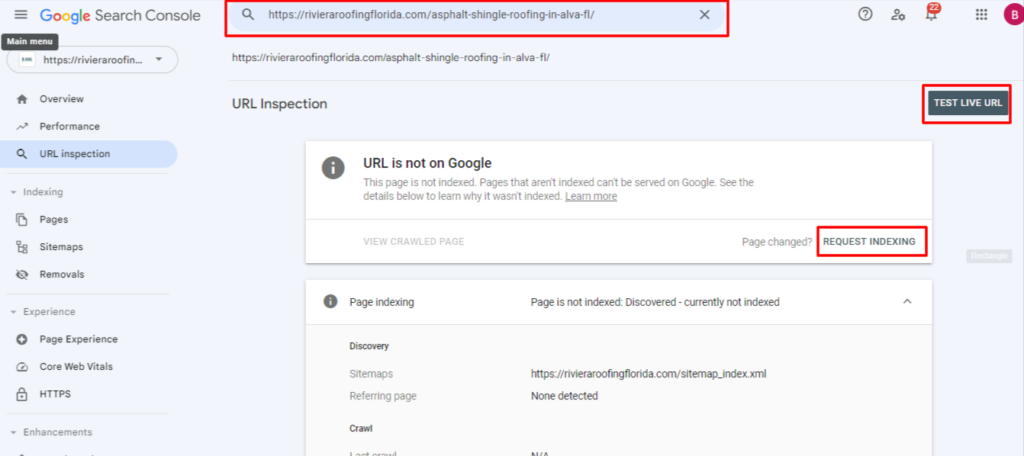Click the Removals crossed-eye icon
This screenshot has height=456, width=1024.
(x=22, y=274)
